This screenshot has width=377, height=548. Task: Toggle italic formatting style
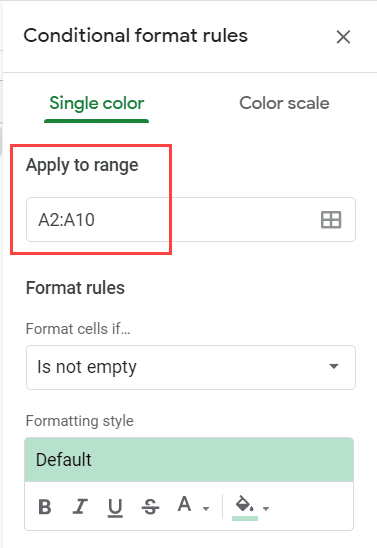tap(80, 506)
